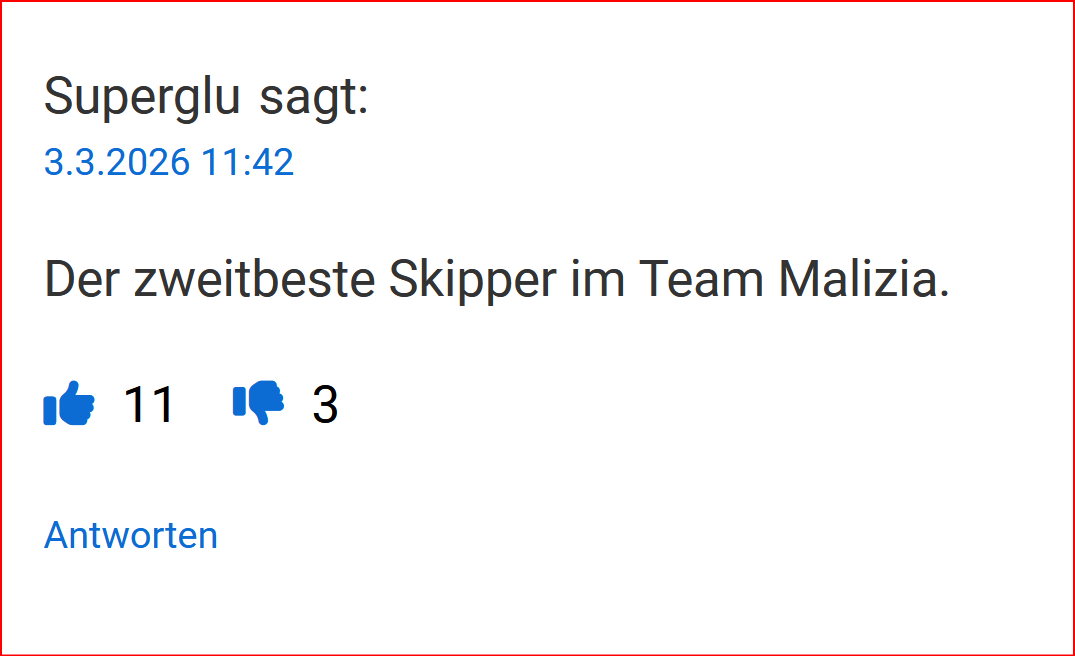Click the word 'Skipper' in the comment
This screenshot has height=656, width=1075.
[x=472, y=280]
